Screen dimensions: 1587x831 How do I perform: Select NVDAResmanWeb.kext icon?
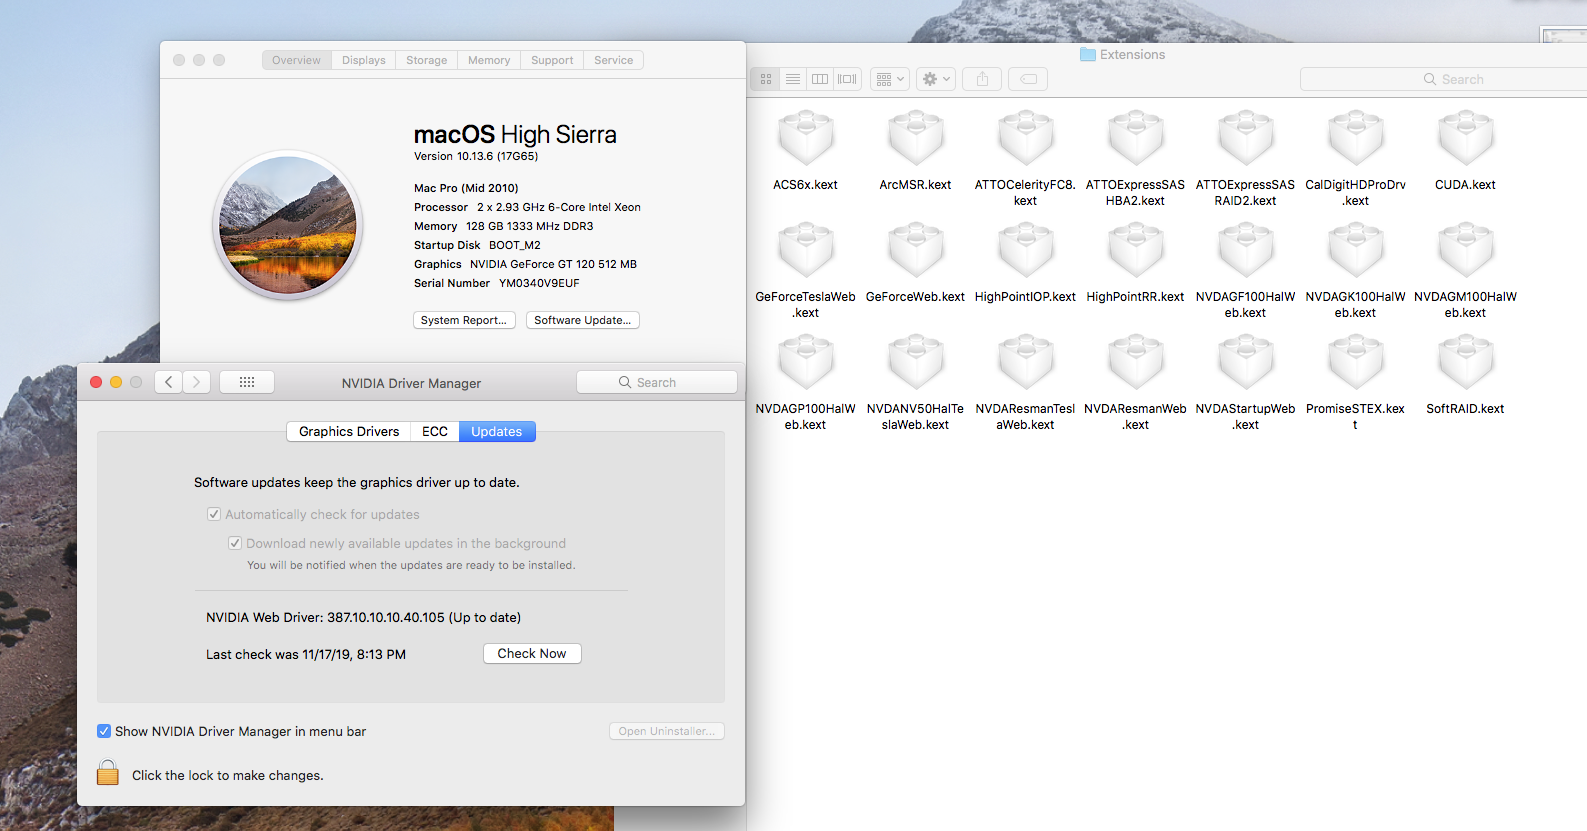point(1136,362)
